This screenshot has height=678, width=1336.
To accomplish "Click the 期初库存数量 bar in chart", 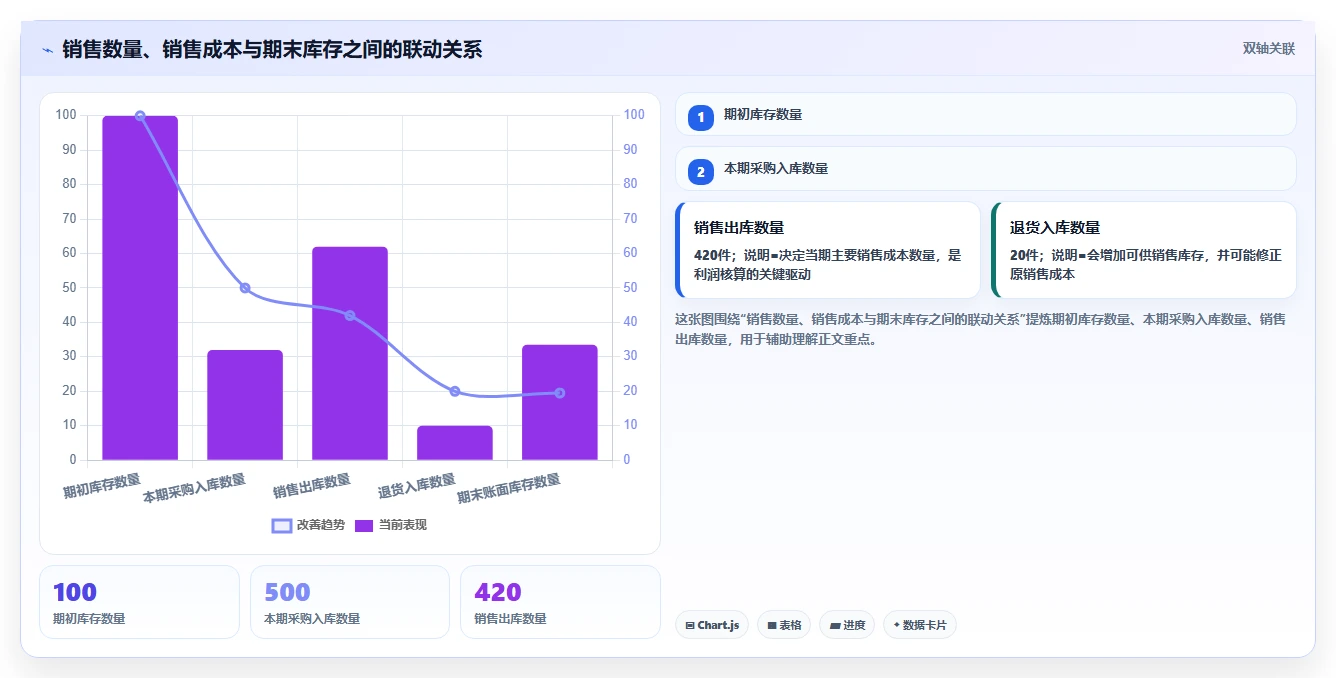I will click(140, 288).
